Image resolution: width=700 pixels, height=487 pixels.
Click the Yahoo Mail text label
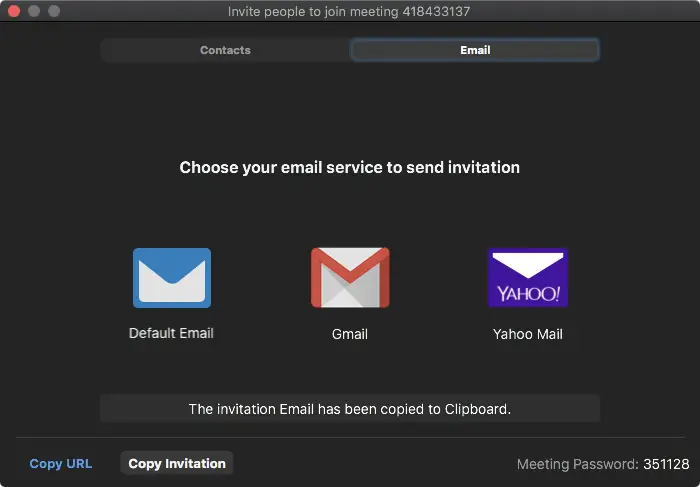click(528, 334)
